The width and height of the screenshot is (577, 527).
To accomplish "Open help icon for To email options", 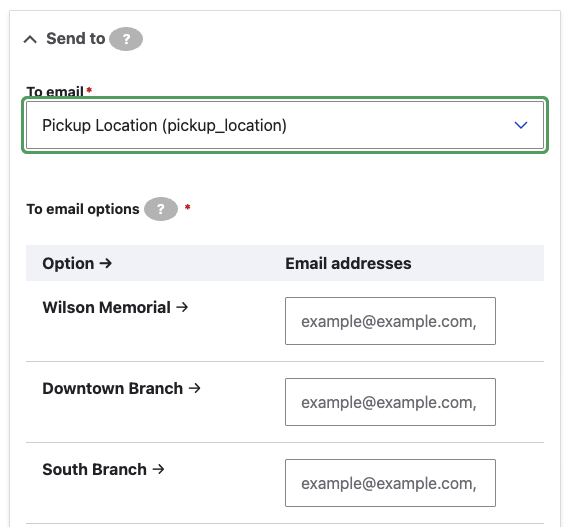I will 161,209.
